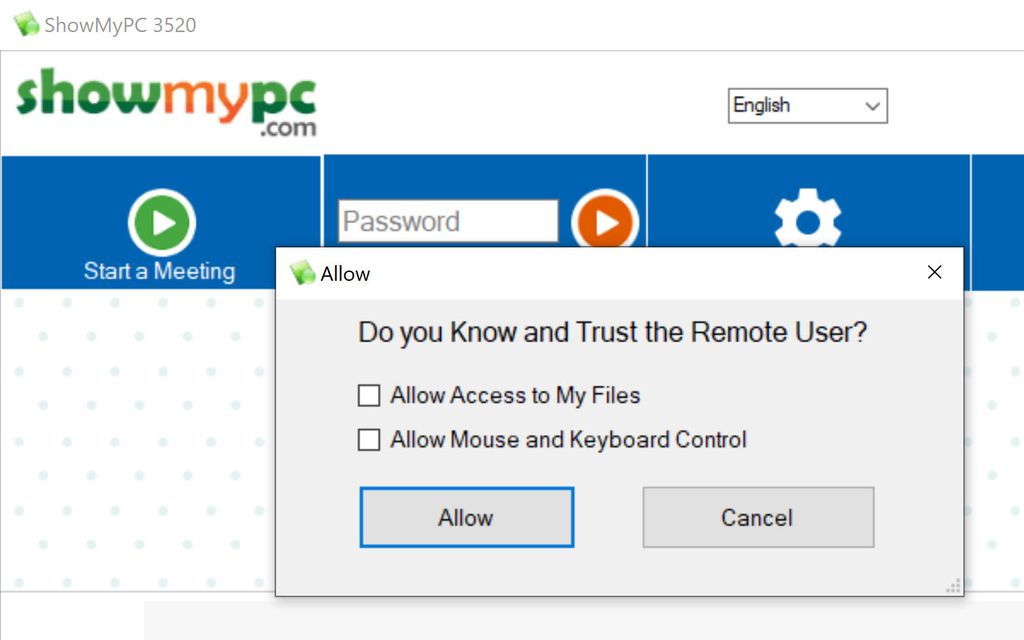Cancel the remote user trust dialog
The width and height of the screenshot is (1024, 640).
point(757,517)
